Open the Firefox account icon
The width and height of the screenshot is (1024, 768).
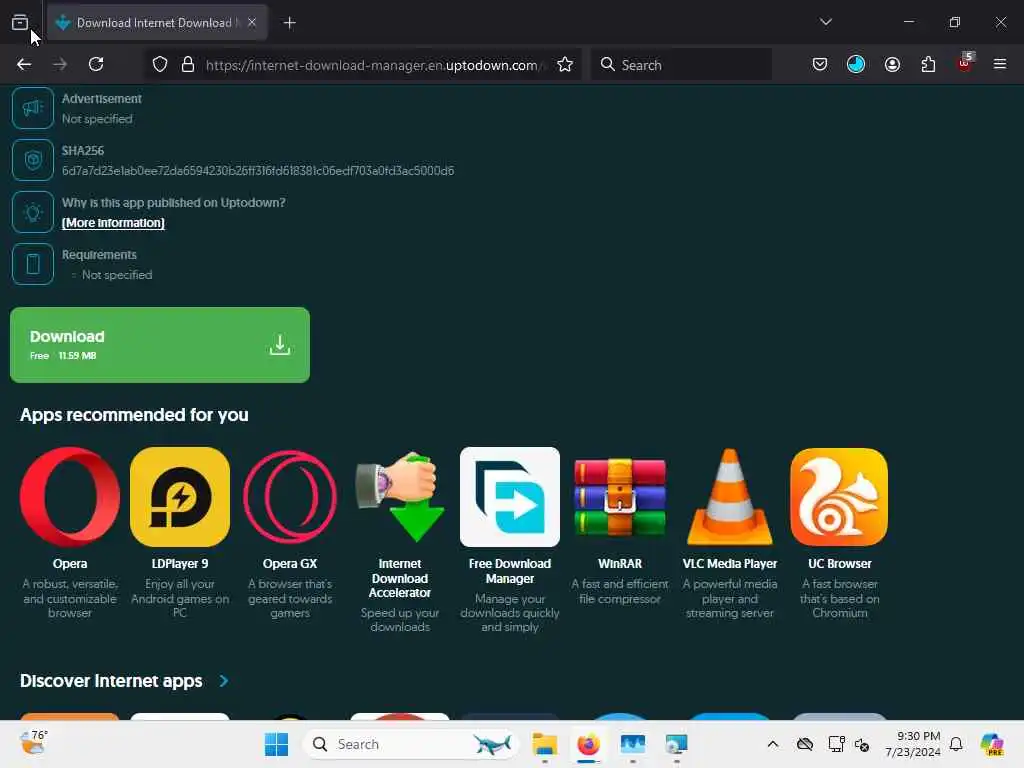(892, 64)
